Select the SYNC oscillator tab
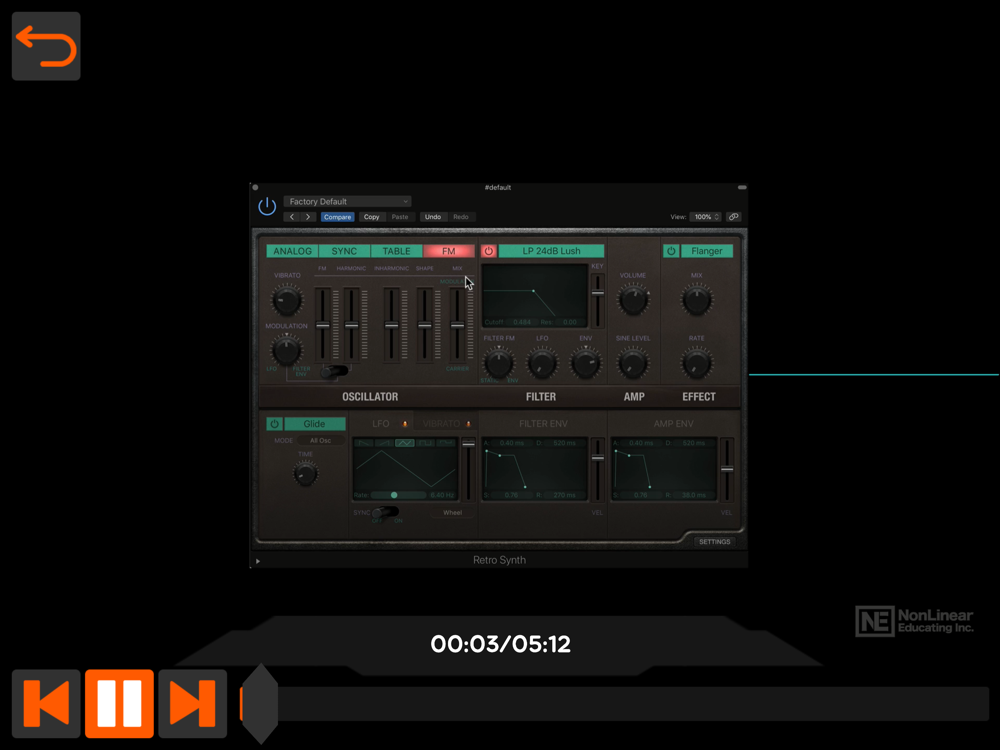This screenshot has width=1000, height=750. (344, 251)
